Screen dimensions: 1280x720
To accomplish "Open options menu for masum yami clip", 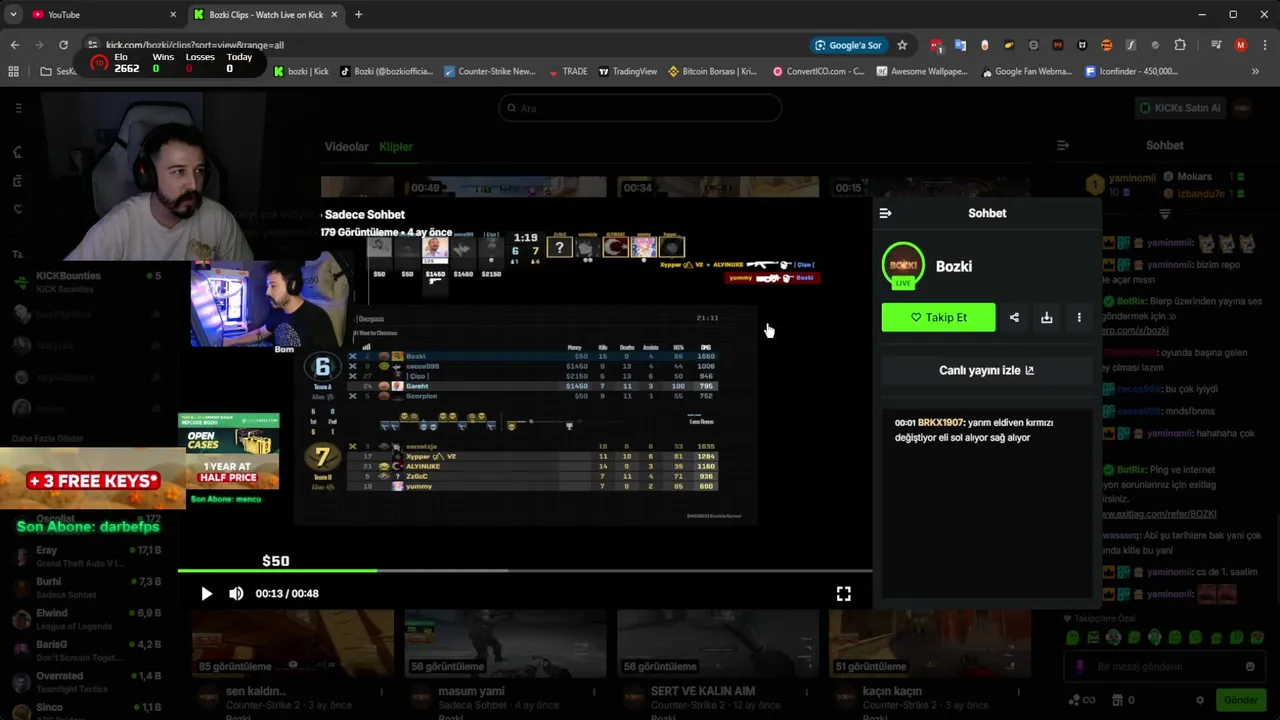I will (593, 692).
